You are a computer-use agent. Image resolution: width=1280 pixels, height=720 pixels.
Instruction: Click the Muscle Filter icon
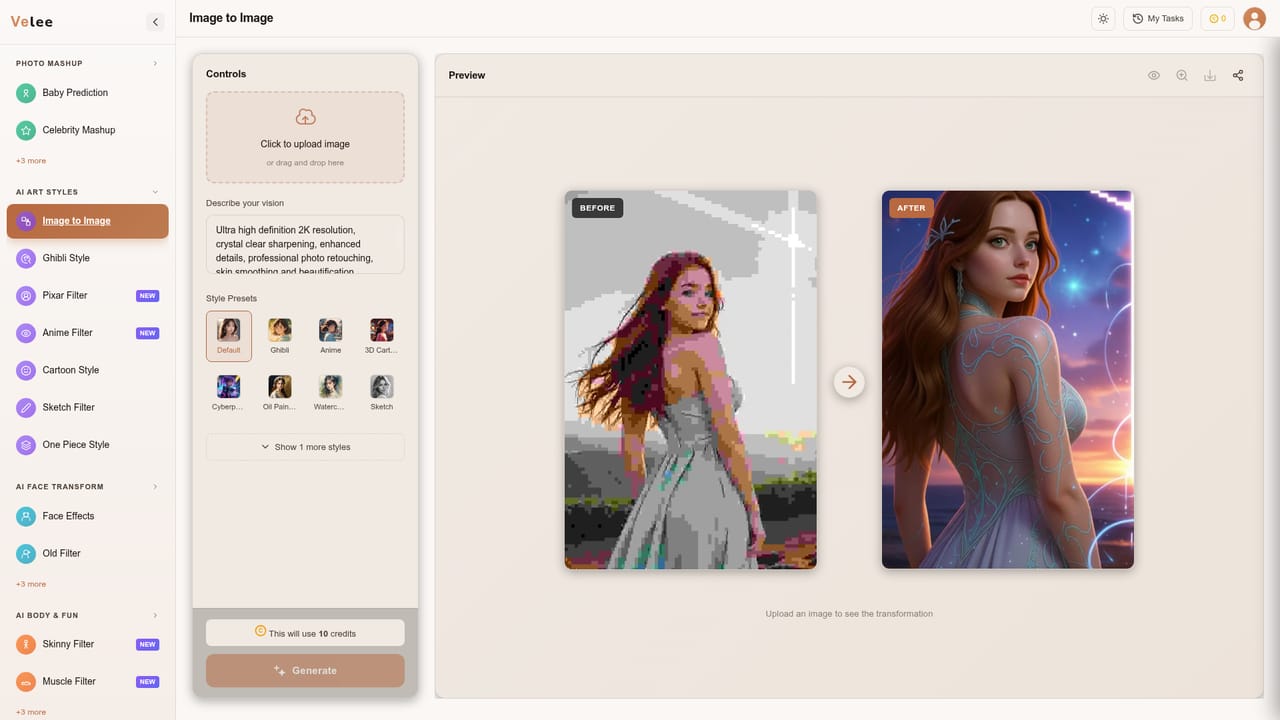26,681
